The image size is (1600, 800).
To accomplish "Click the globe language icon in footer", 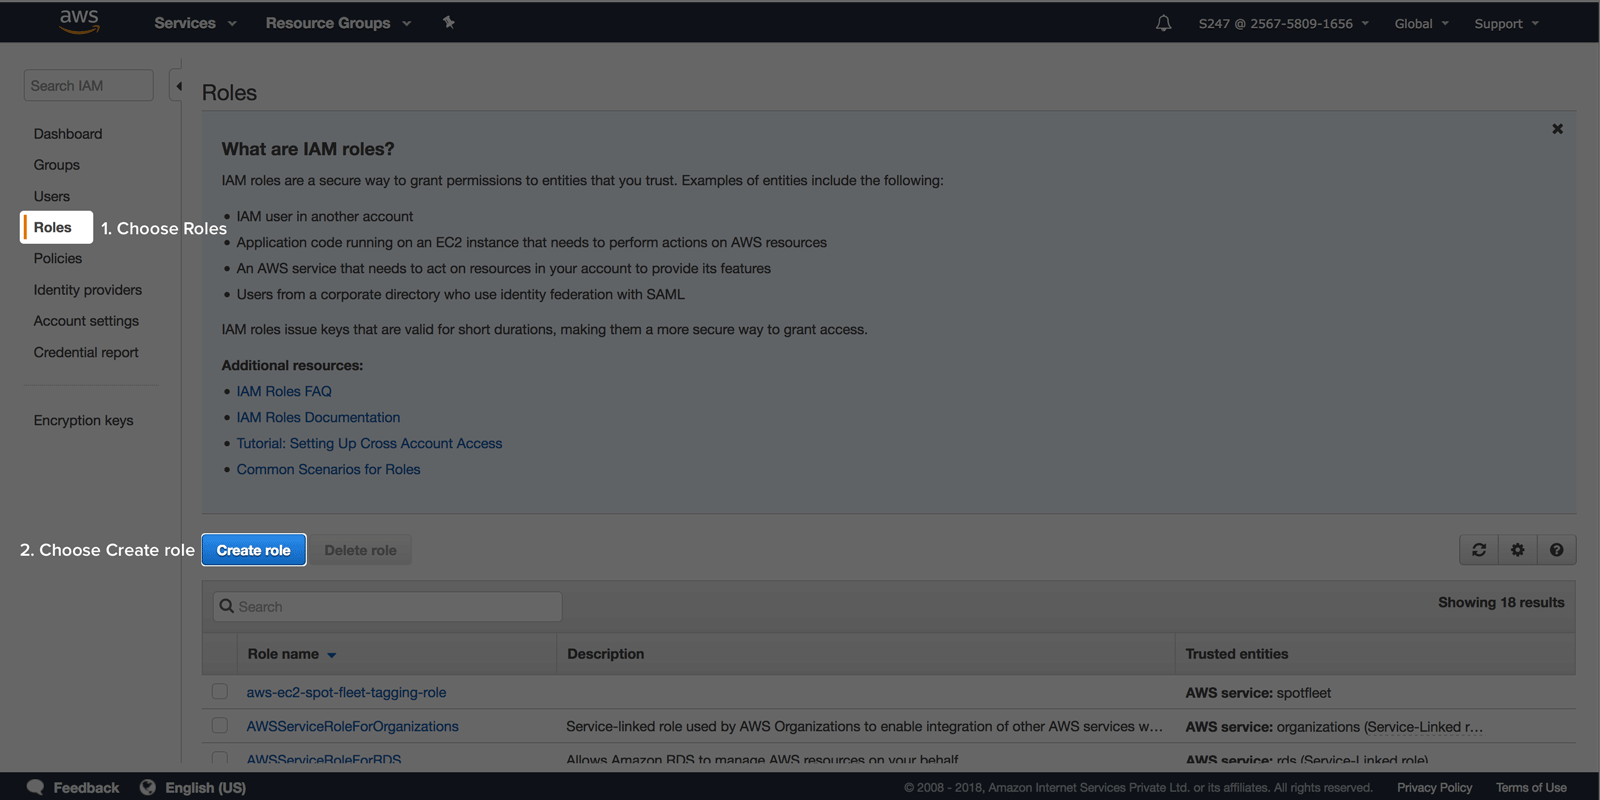I will pyautogui.click(x=148, y=787).
